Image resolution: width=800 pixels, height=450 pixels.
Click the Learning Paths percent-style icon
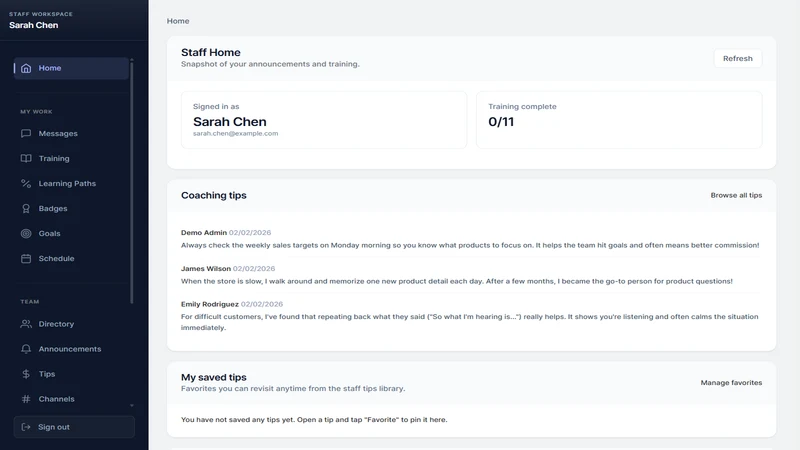(26, 184)
